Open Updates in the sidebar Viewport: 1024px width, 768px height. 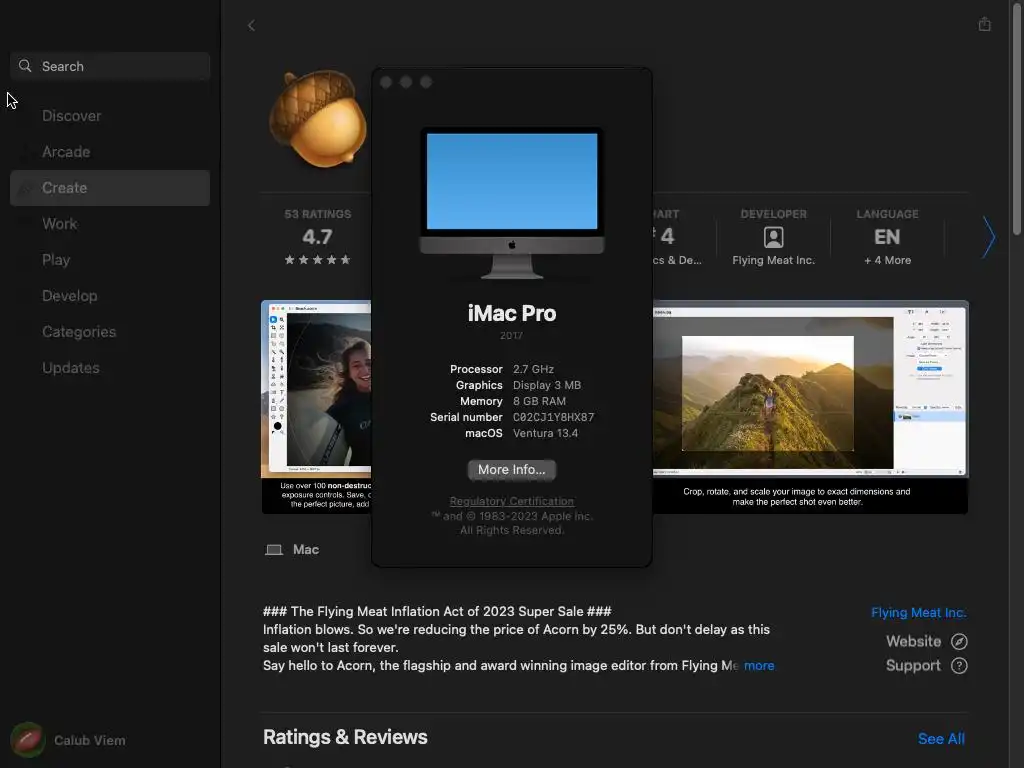71,368
